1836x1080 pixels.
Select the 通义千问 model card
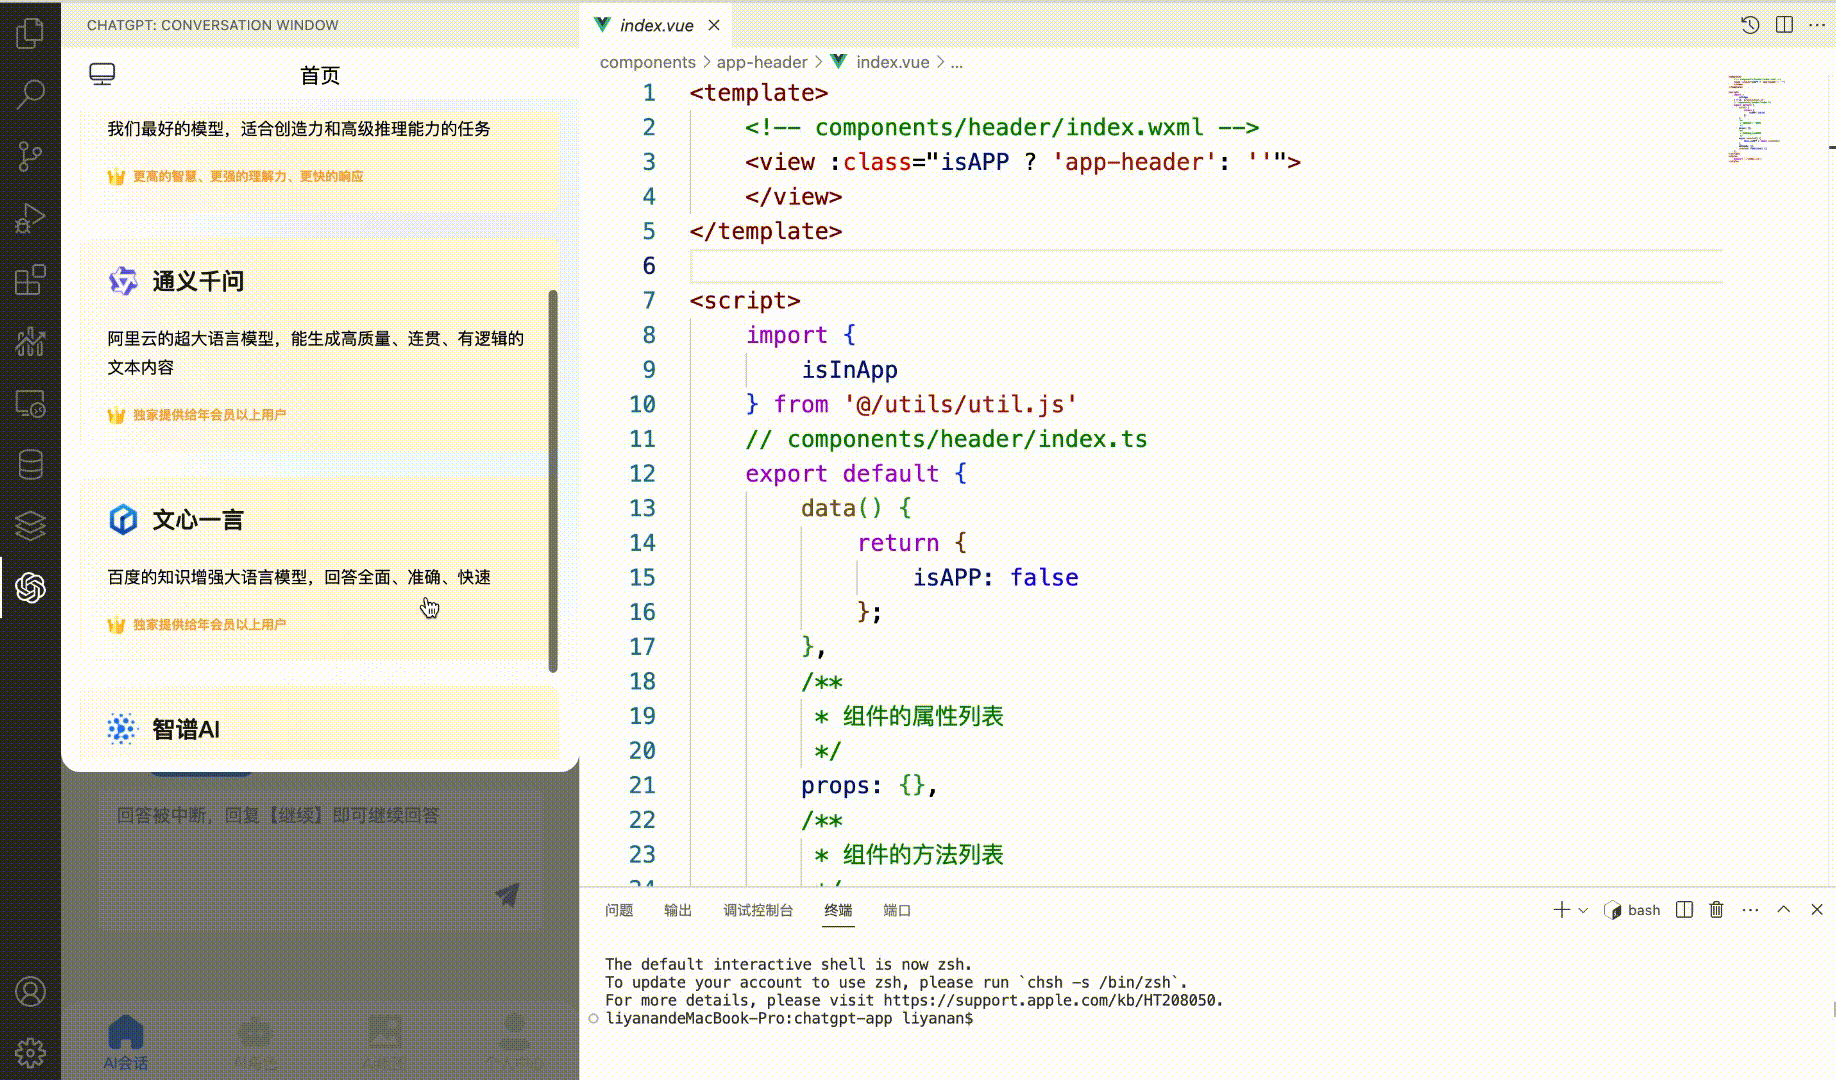(314, 345)
